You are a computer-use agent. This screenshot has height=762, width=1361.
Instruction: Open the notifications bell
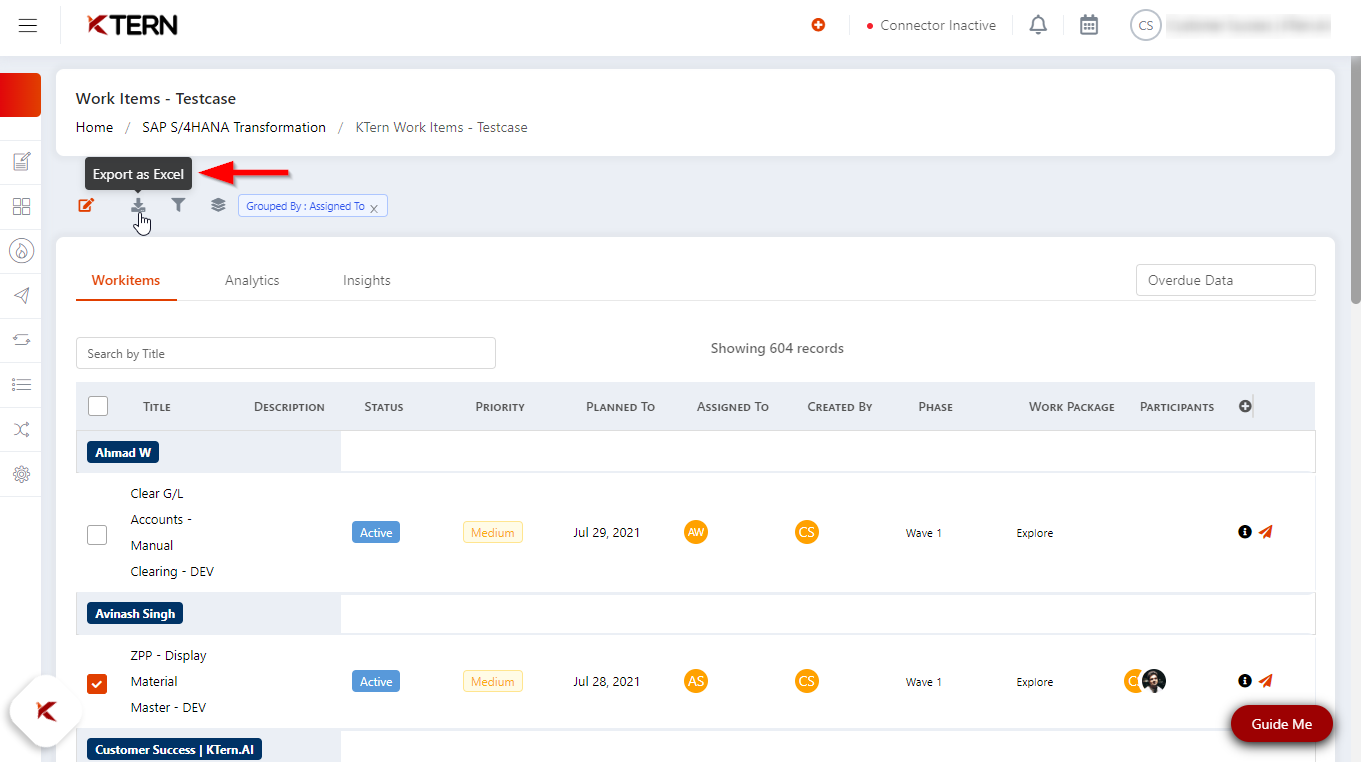[1038, 25]
